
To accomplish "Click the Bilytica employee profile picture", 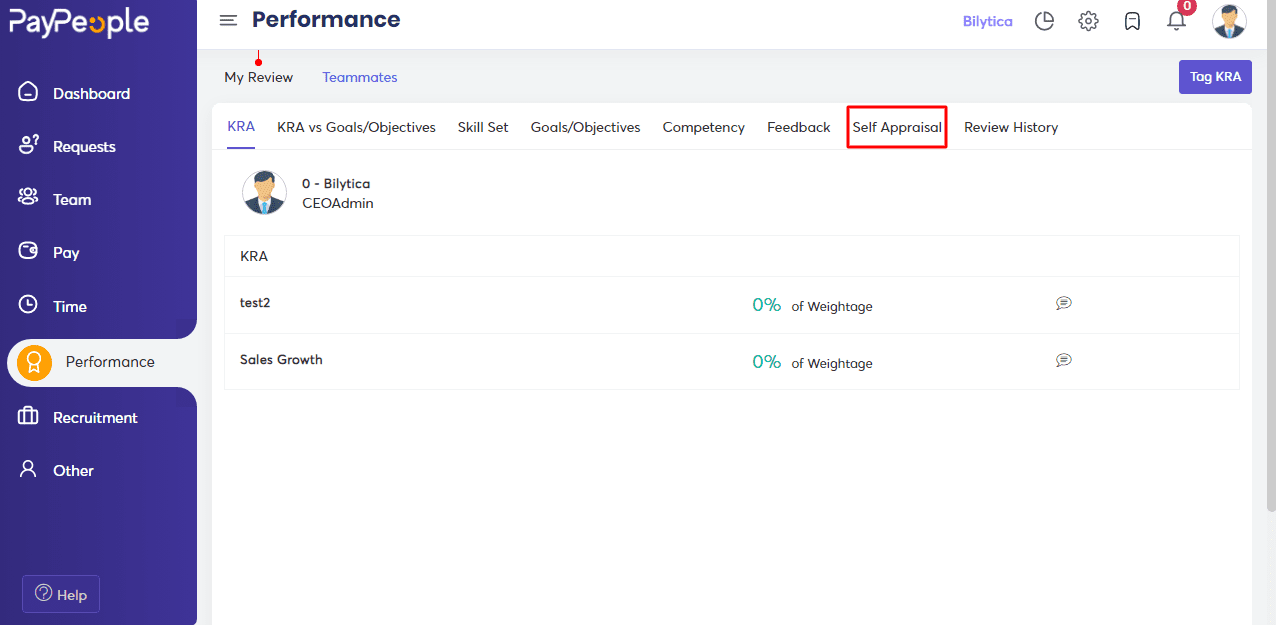I will click(x=264, y=192).
